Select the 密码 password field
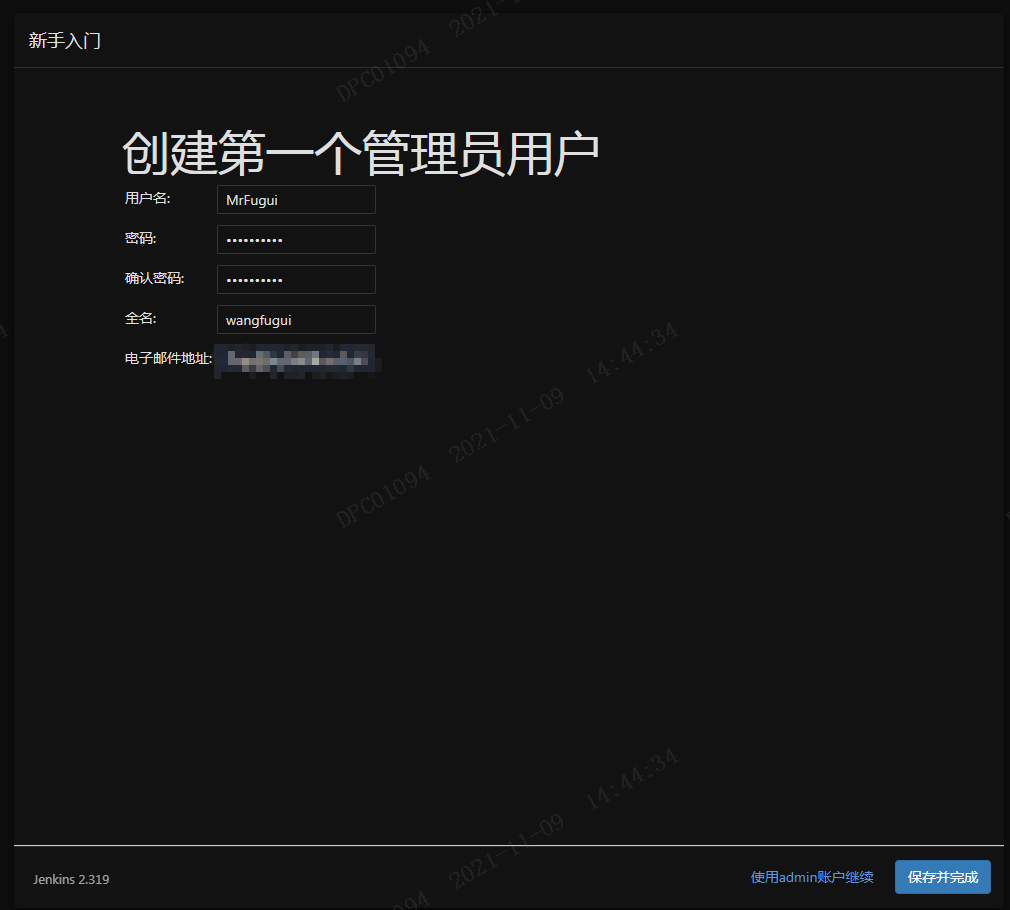1010x910 pixels. tap(295, 239)
